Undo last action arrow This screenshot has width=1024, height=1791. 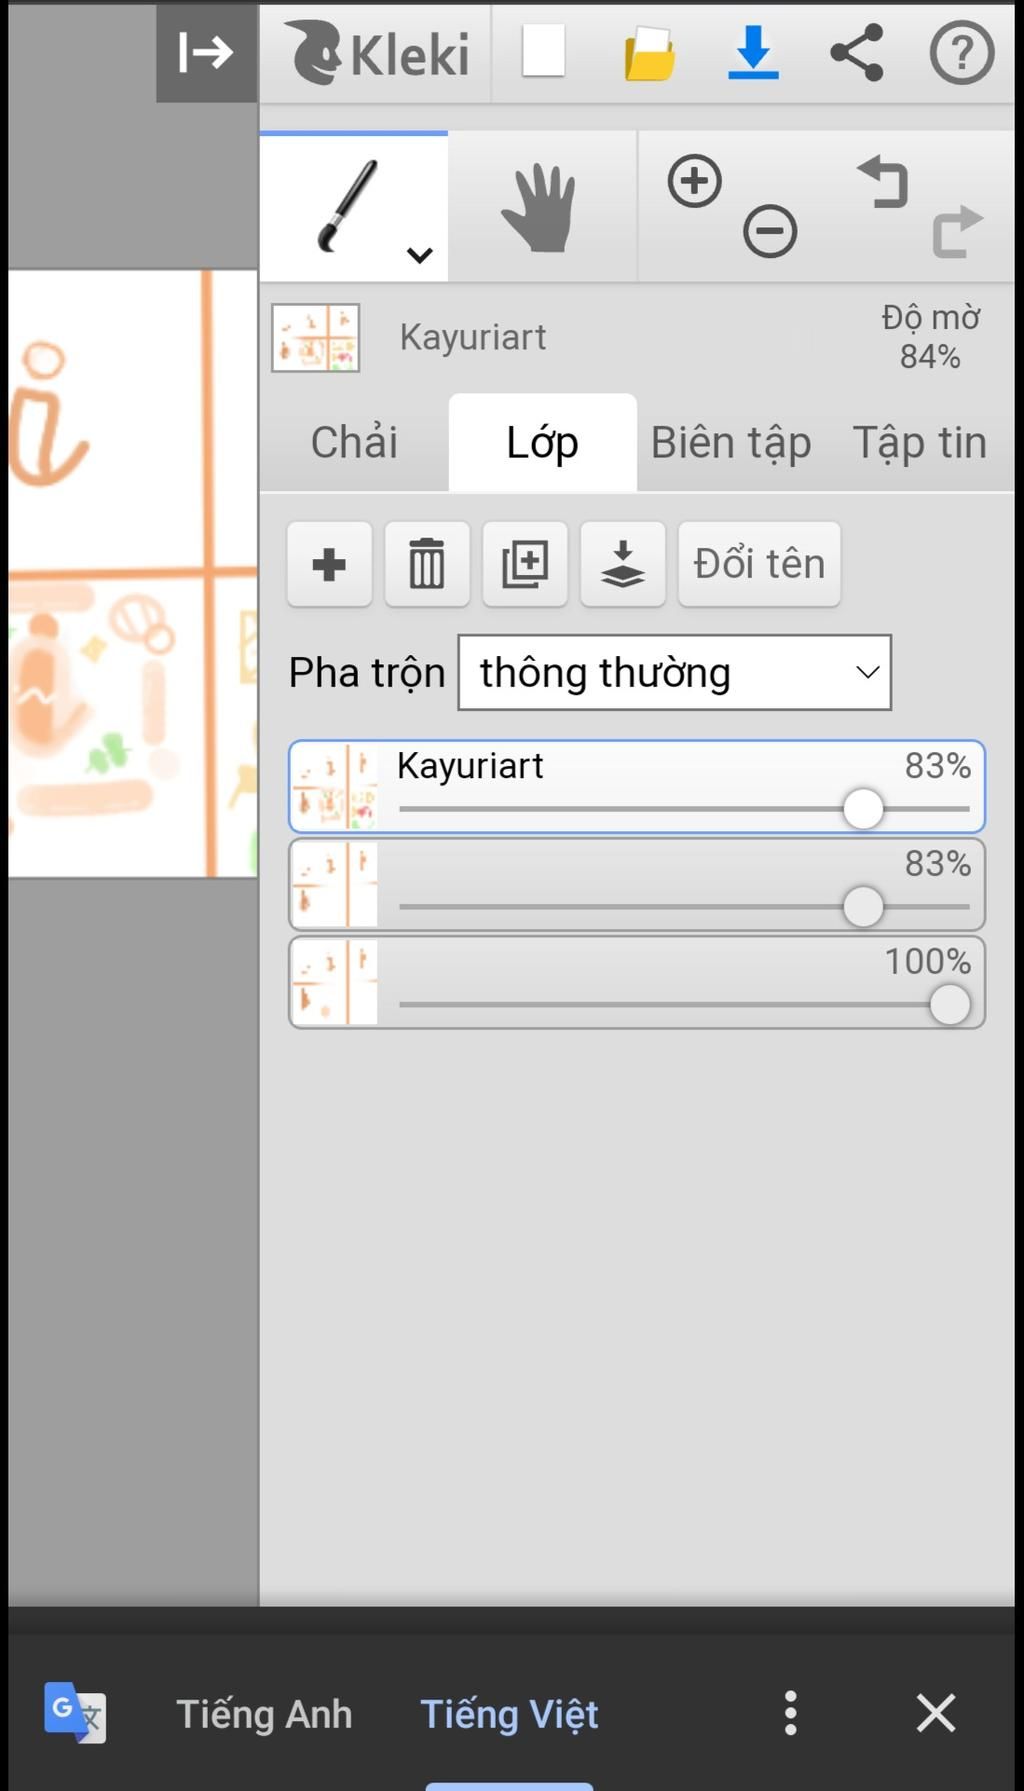point(883,182)
